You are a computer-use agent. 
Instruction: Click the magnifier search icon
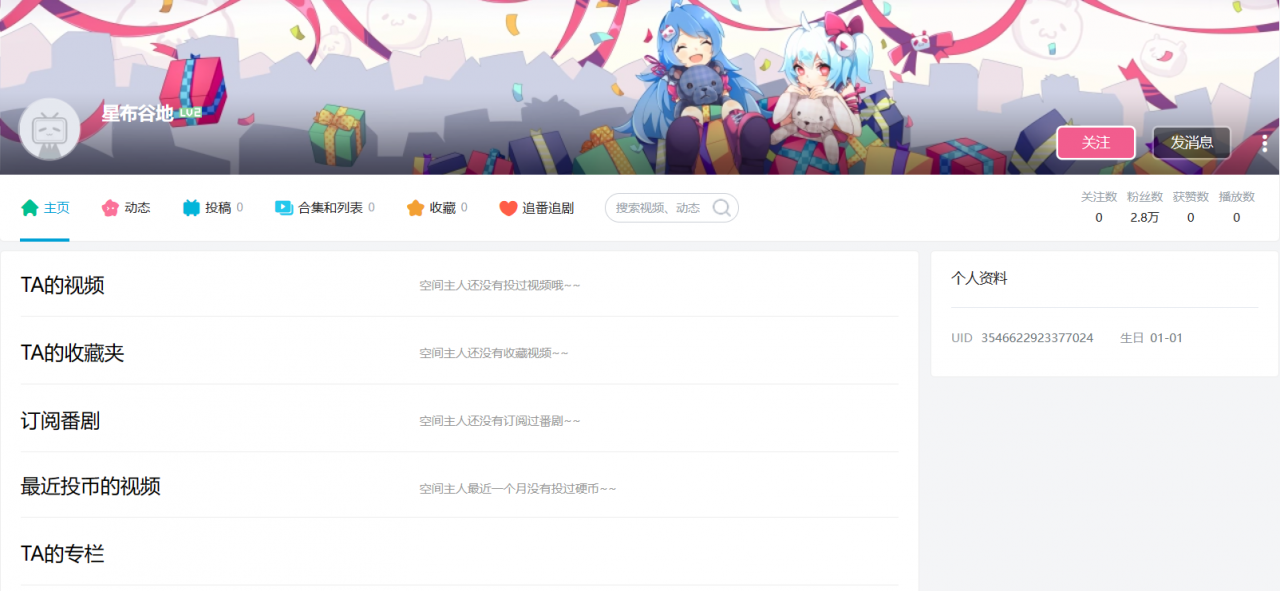721,208
